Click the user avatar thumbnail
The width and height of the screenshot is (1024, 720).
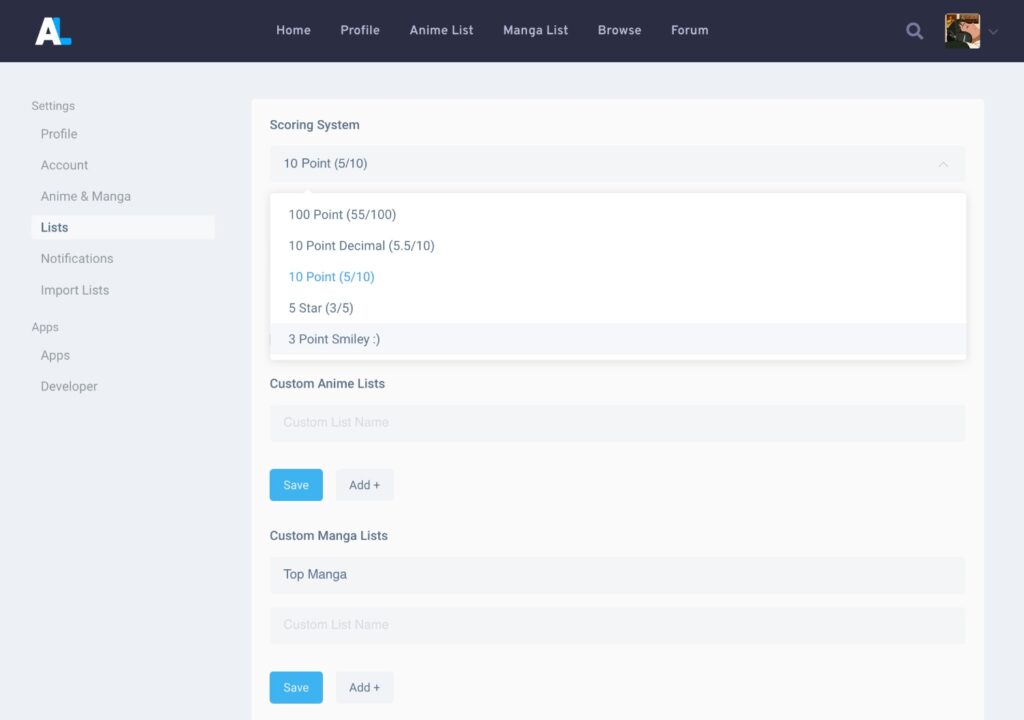962,31
